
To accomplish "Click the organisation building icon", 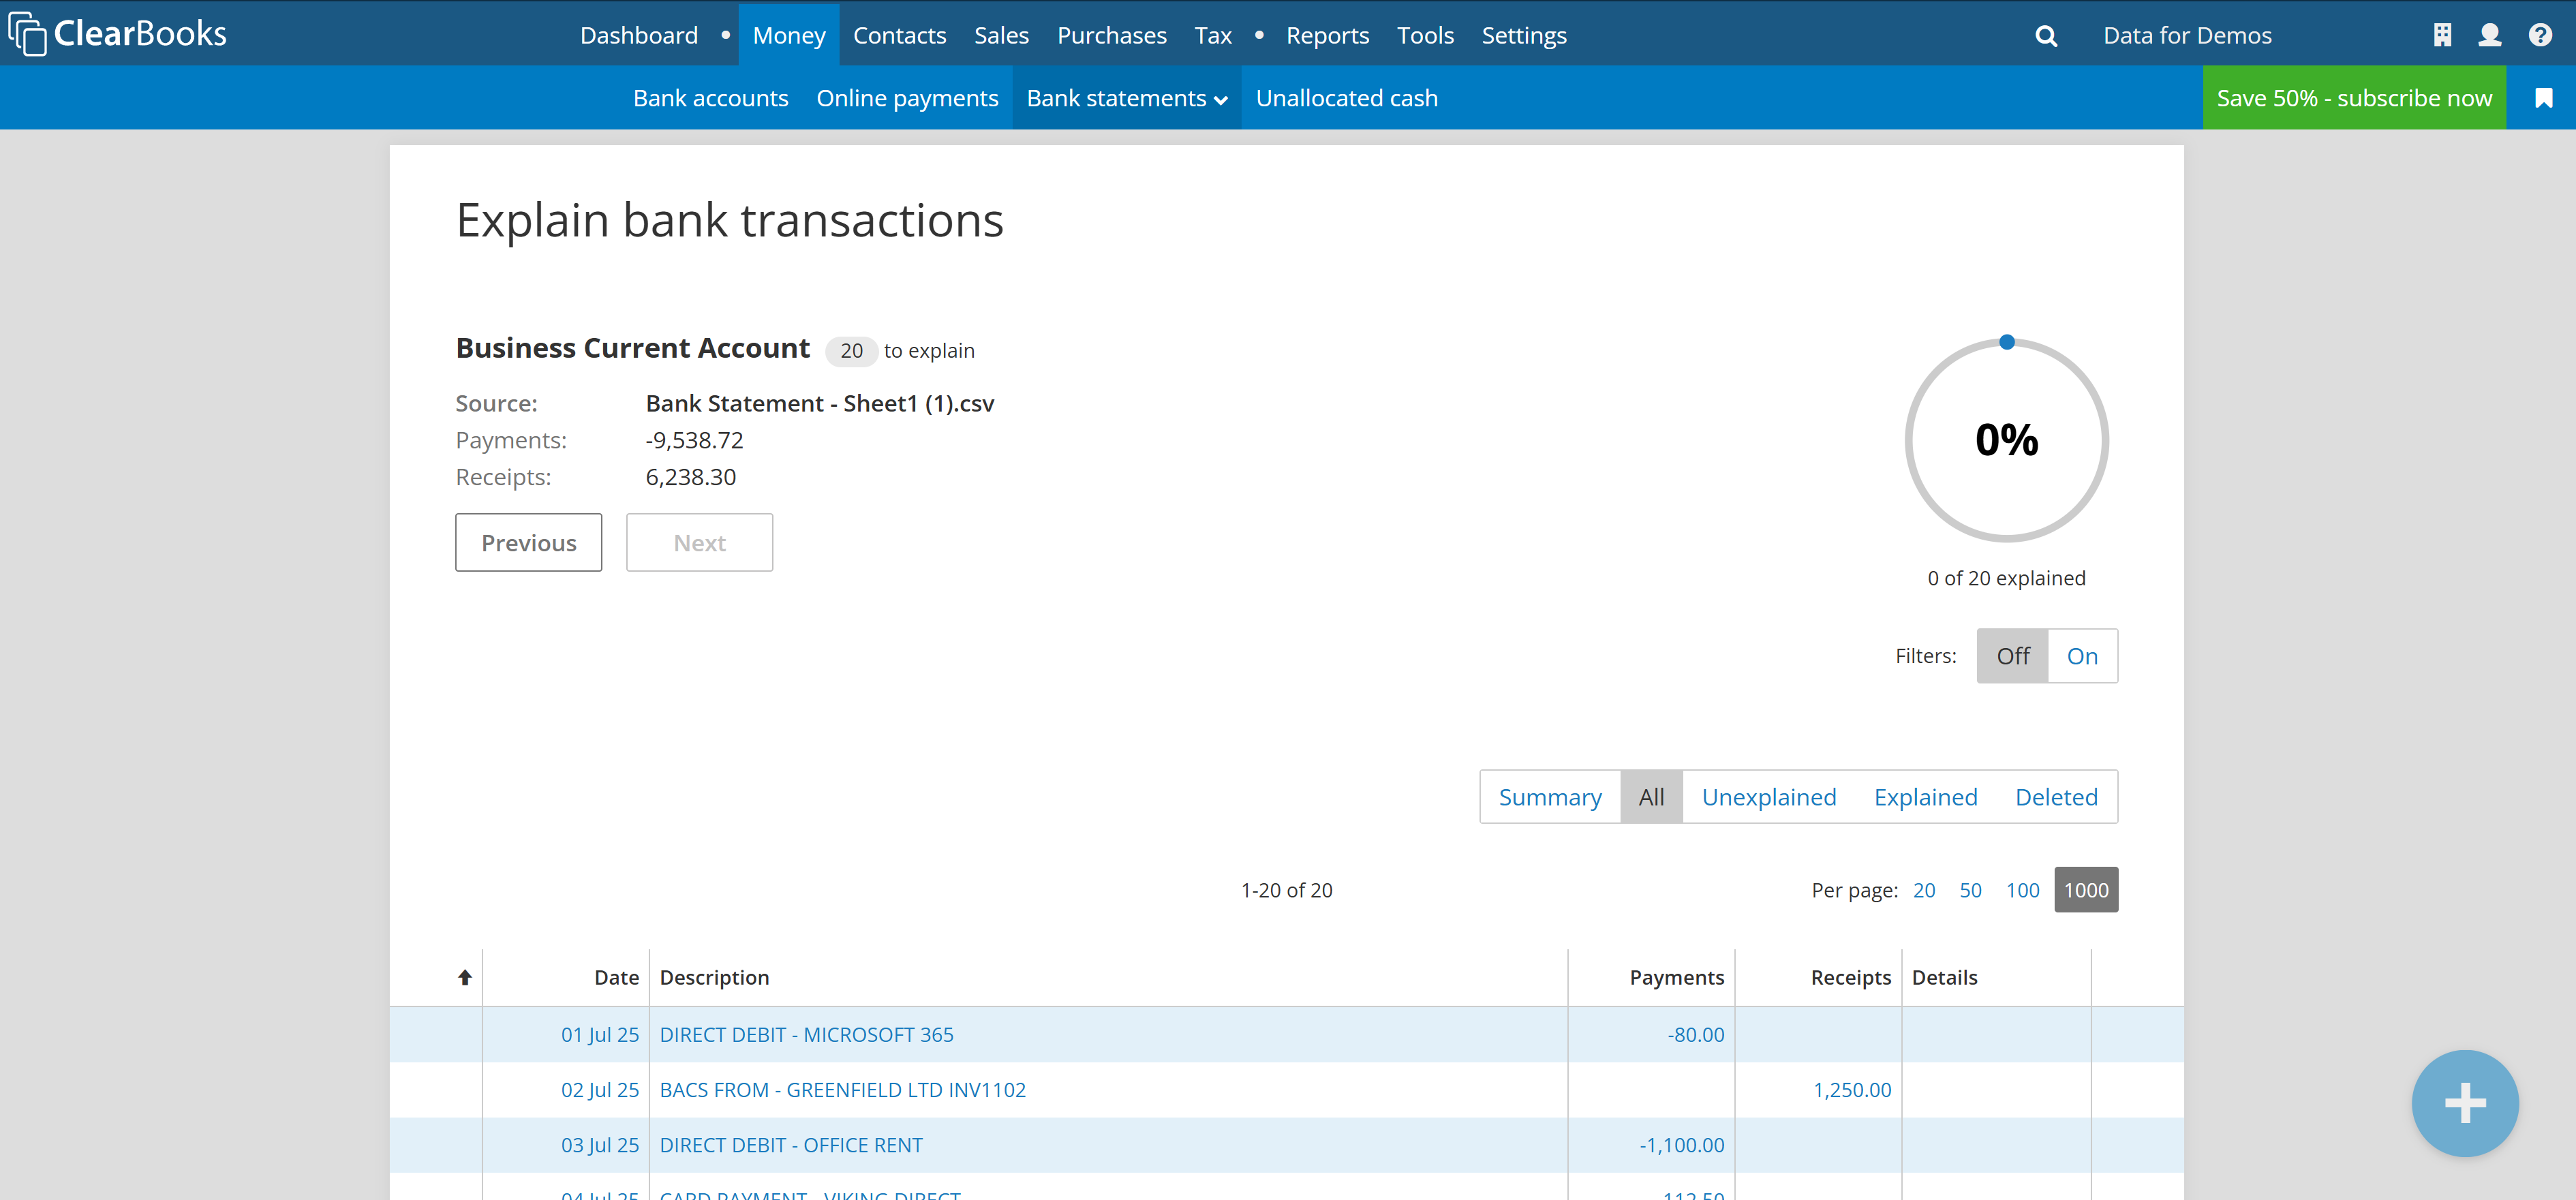I will click(x=2442, y=36).
